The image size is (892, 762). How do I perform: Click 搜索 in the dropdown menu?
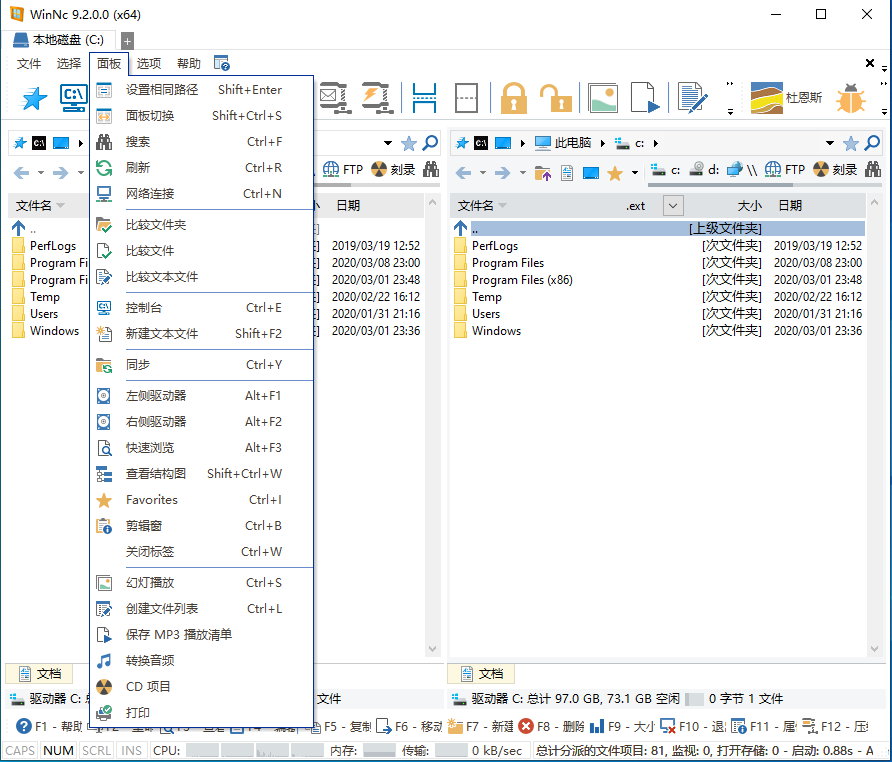pyautogui.click(x=201, y=142)
